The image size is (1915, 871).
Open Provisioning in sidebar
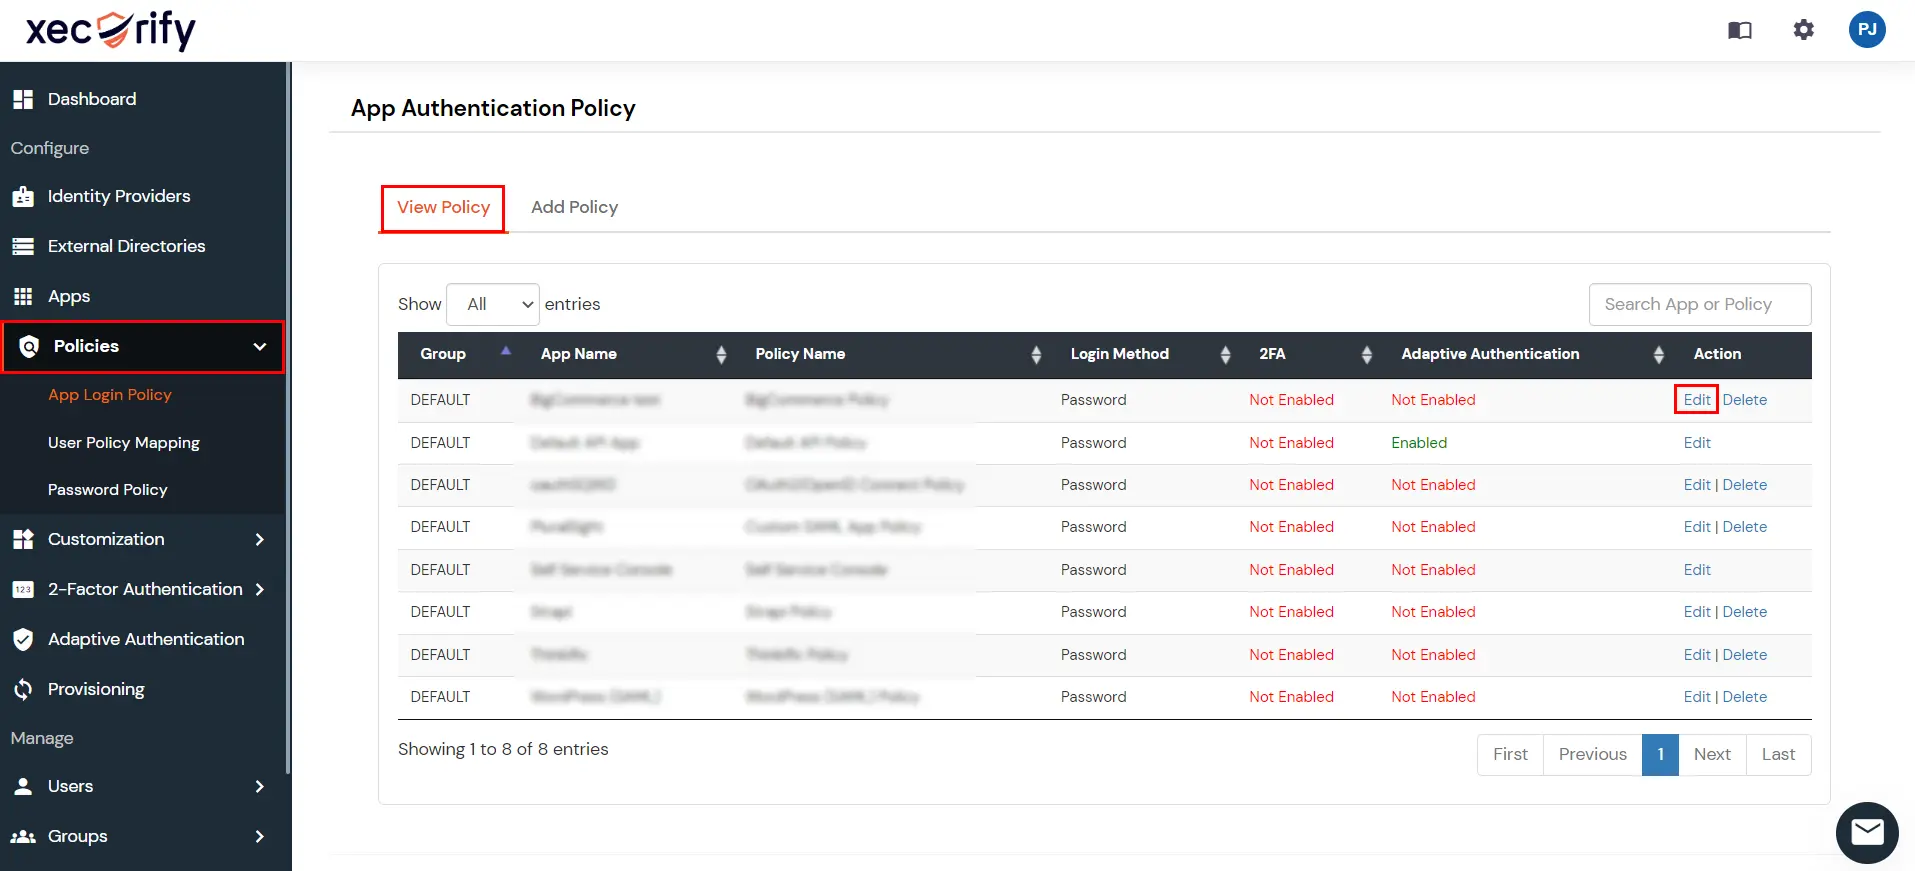(x=96, y=689)
